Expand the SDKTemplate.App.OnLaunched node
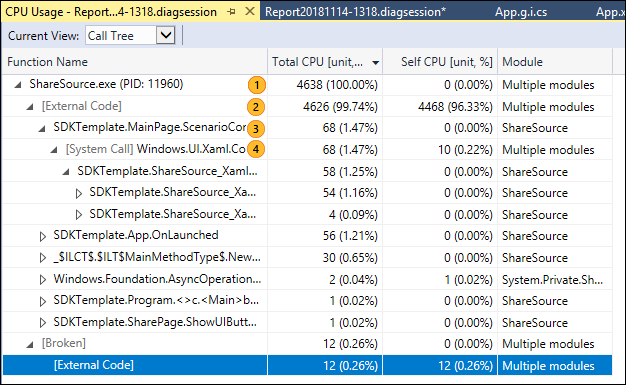Screen dimensions: 626x385 point(43,236)
